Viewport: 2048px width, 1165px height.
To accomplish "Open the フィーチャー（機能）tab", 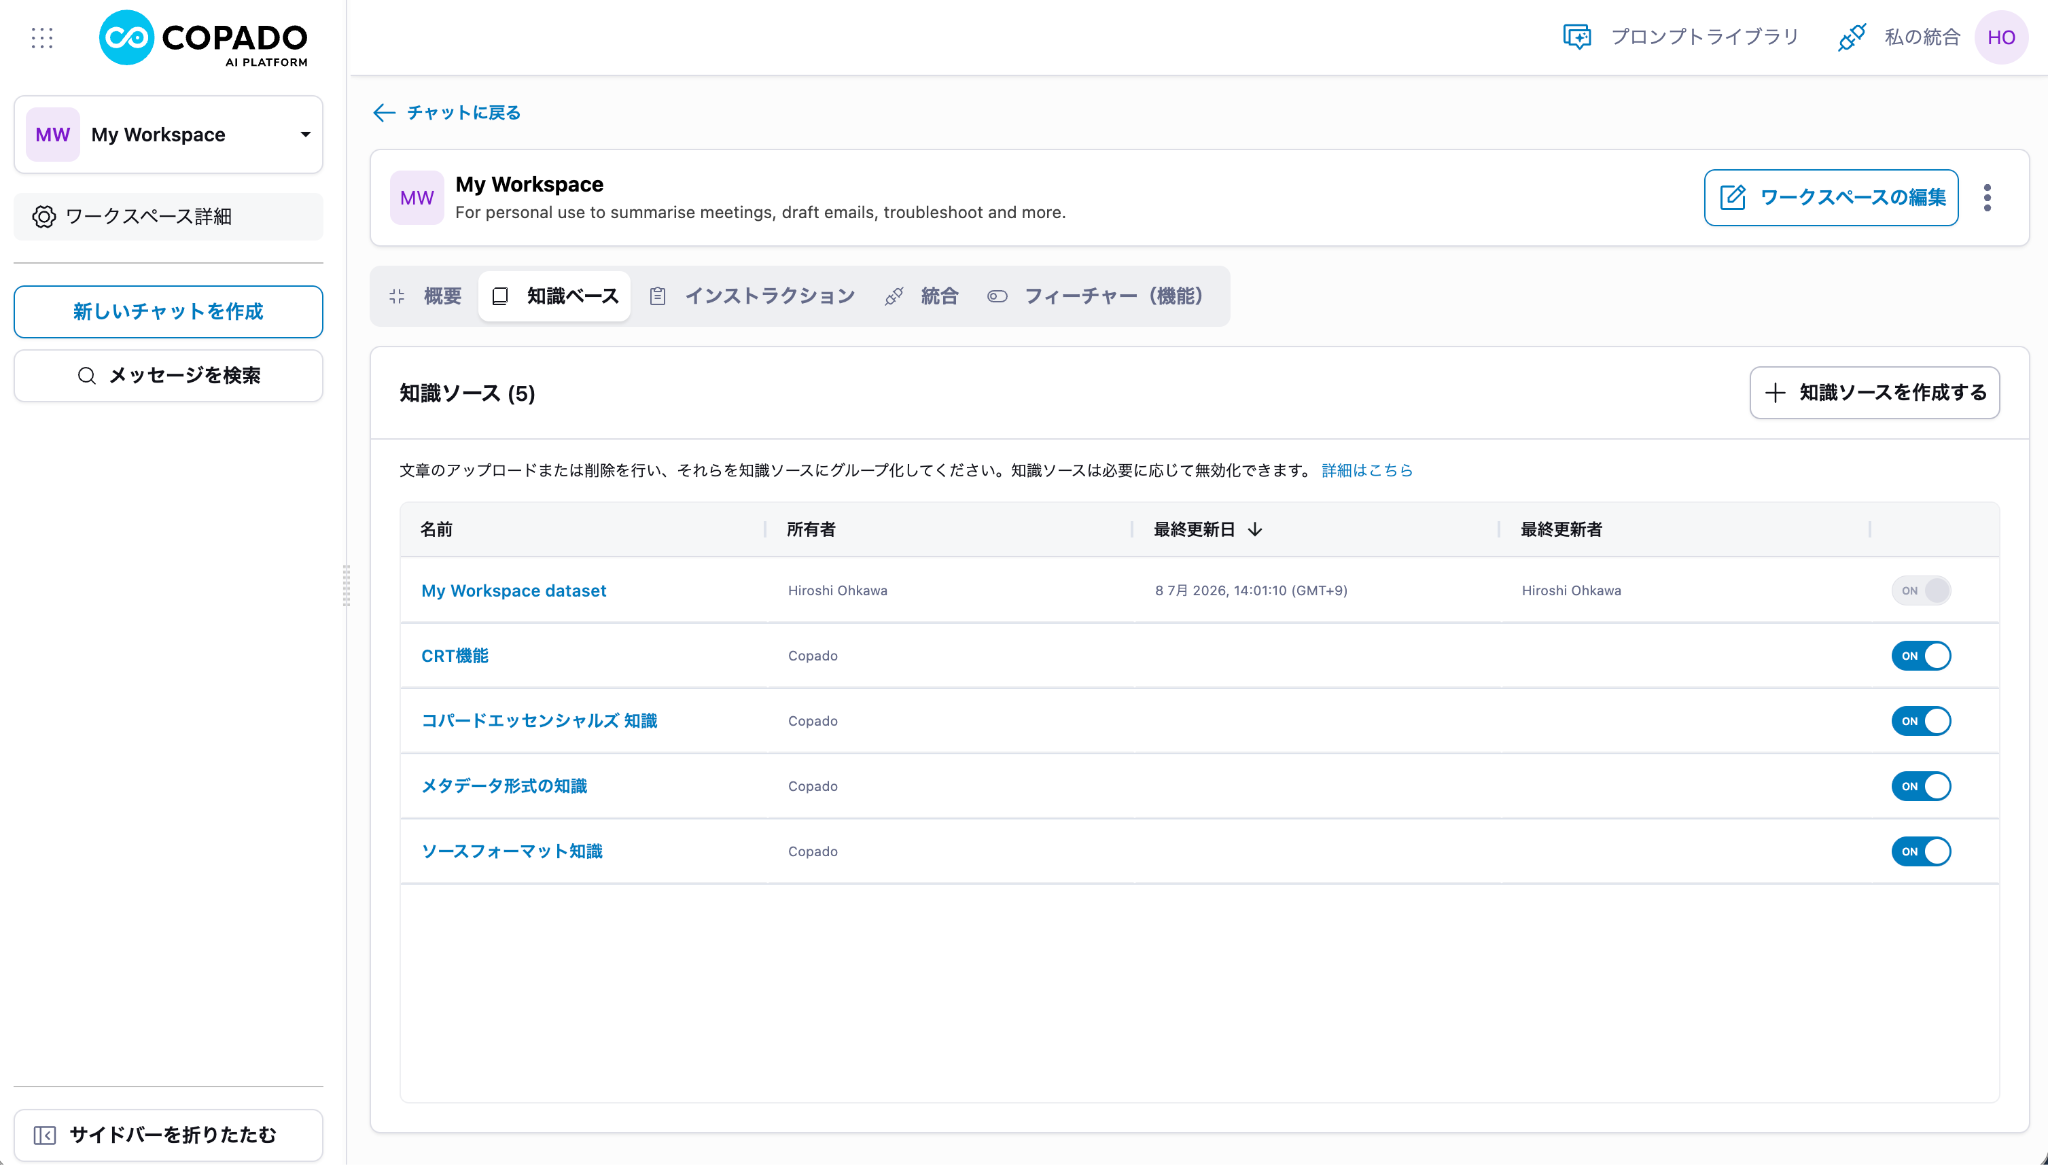I will pyautogui.click(x=1095, y=296).
